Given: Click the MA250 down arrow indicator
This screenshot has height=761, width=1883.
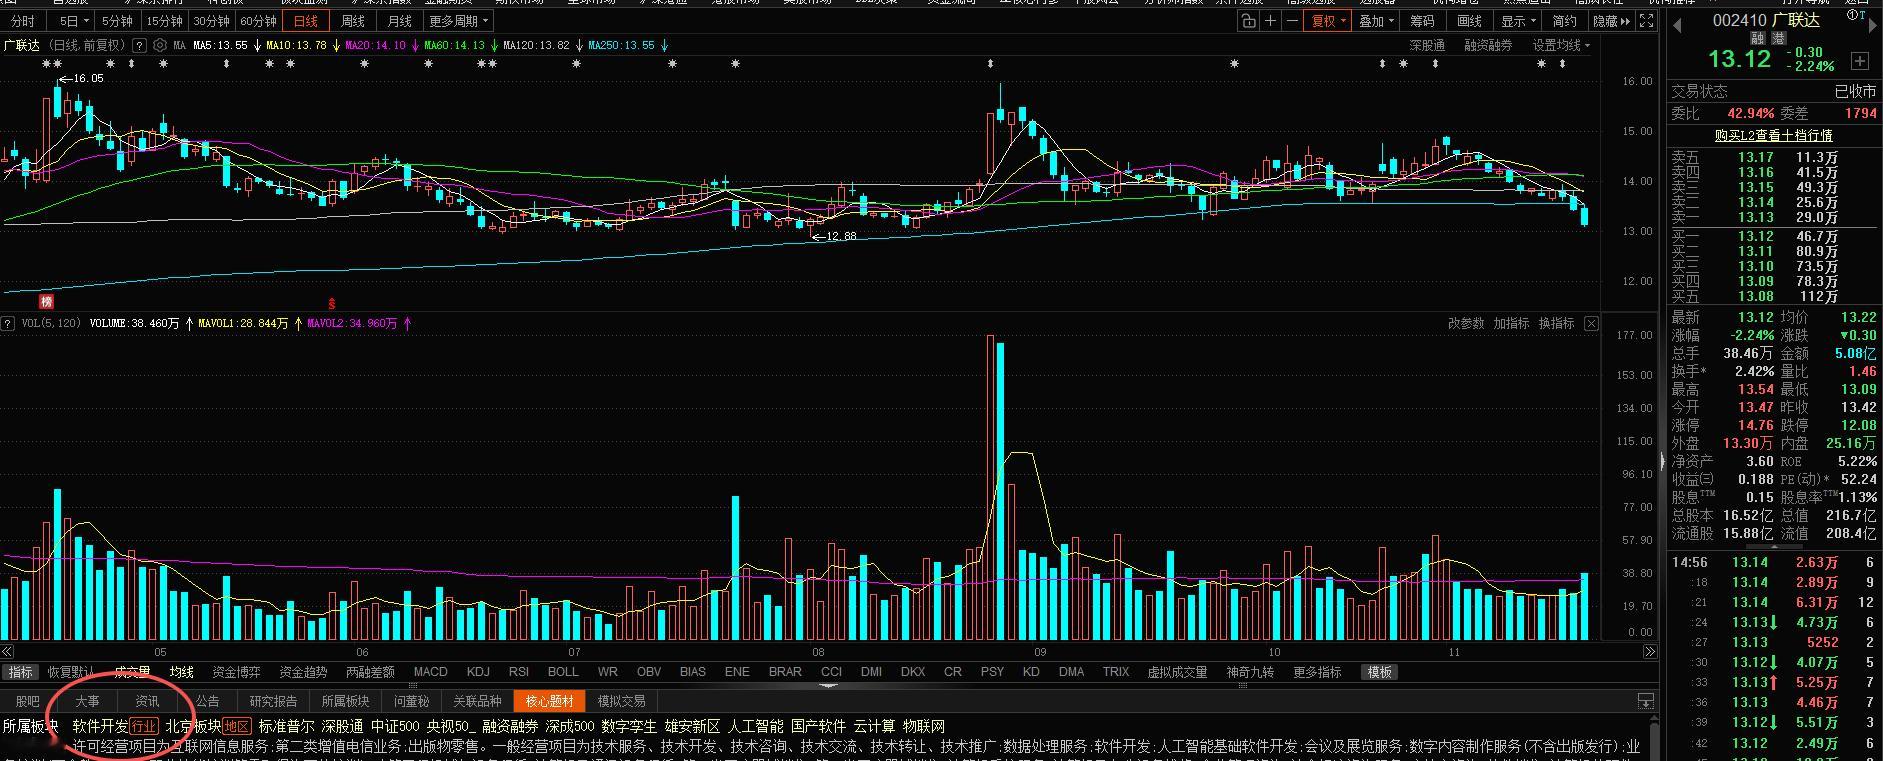Looking at the screenshot, I should click(665, 45).
